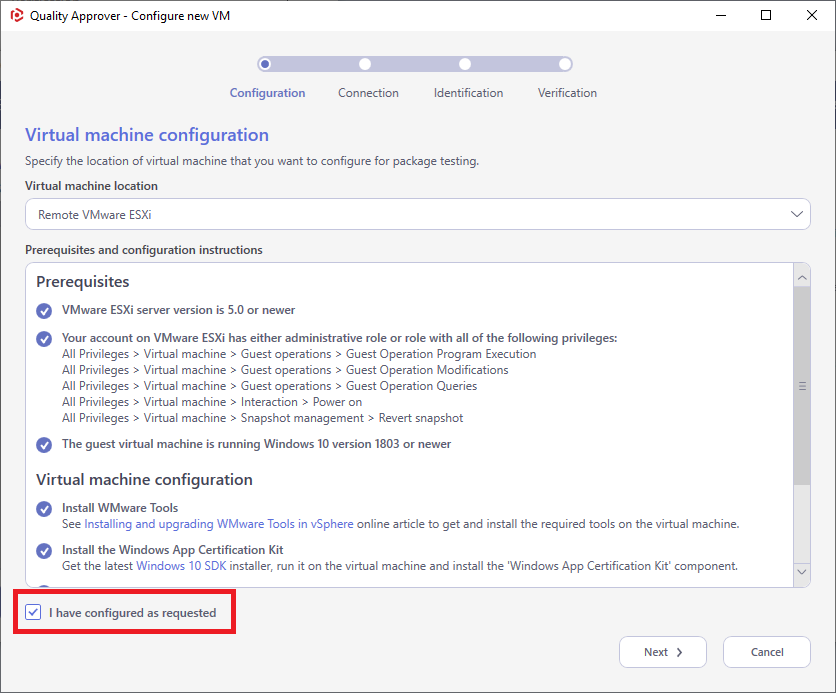Select the Identification step label
Screen dimensions: 836x693
tap(468, 93)
